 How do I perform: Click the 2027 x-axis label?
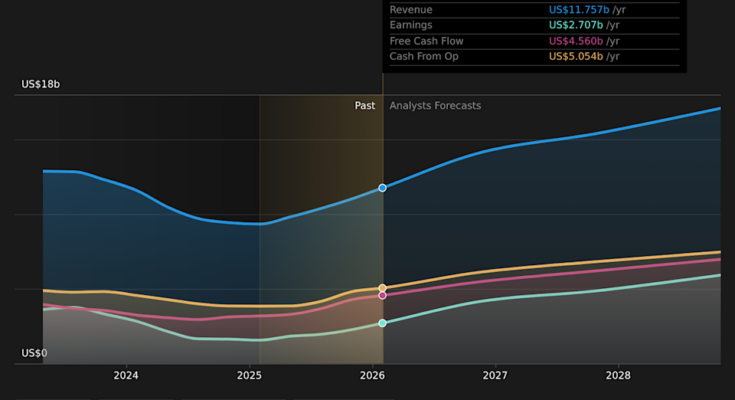point(495,376)
